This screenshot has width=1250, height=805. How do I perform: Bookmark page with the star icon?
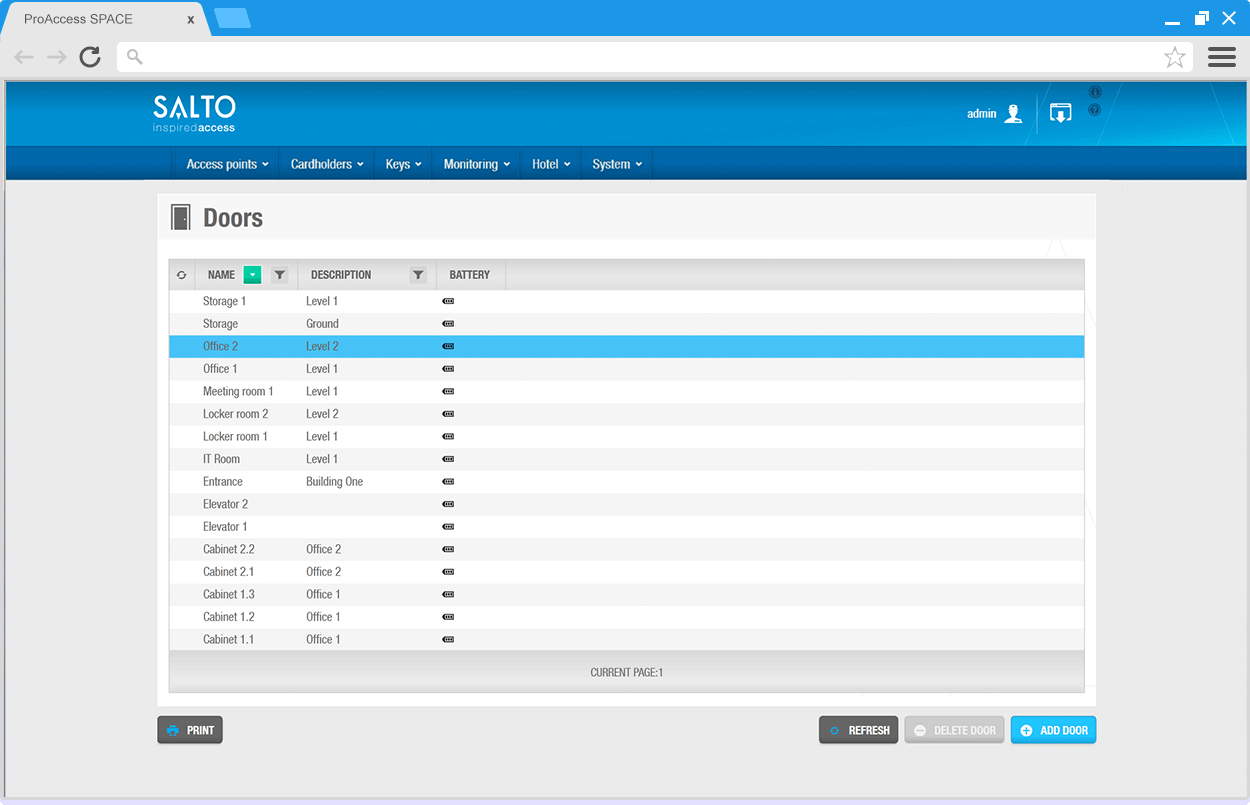1174,57
